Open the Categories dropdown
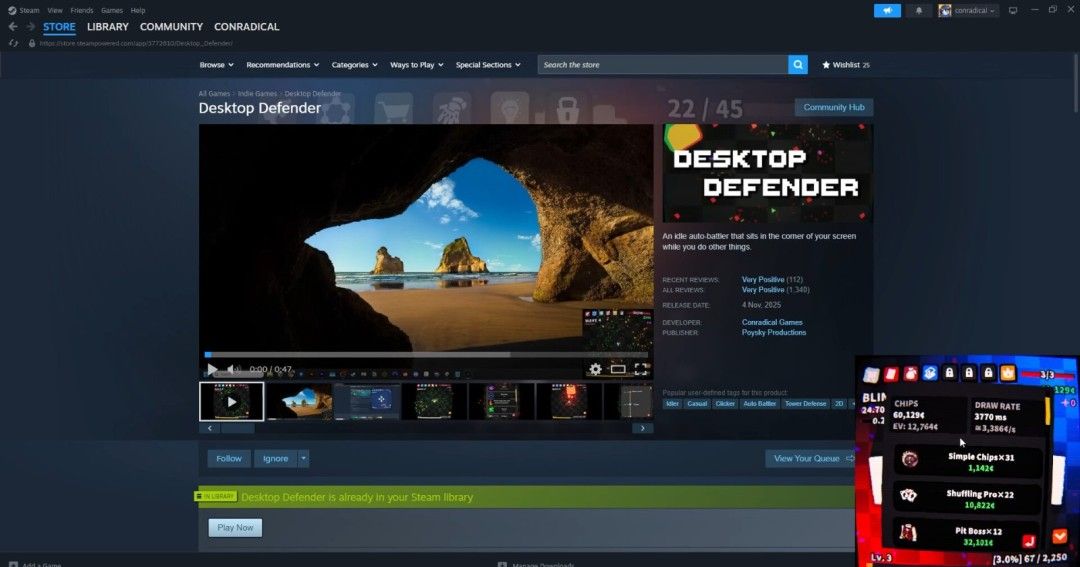The width and height of the screenshot is (1080, 567). (354, 65)
